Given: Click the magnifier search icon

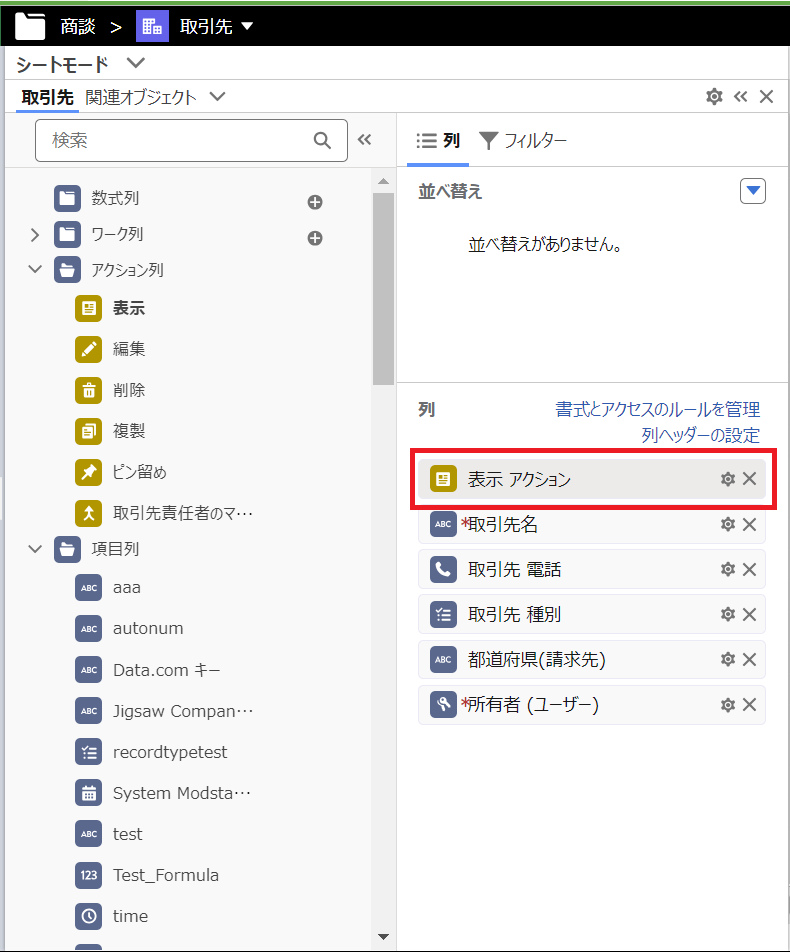Looking at the screenshot, I should coord(322,140).
